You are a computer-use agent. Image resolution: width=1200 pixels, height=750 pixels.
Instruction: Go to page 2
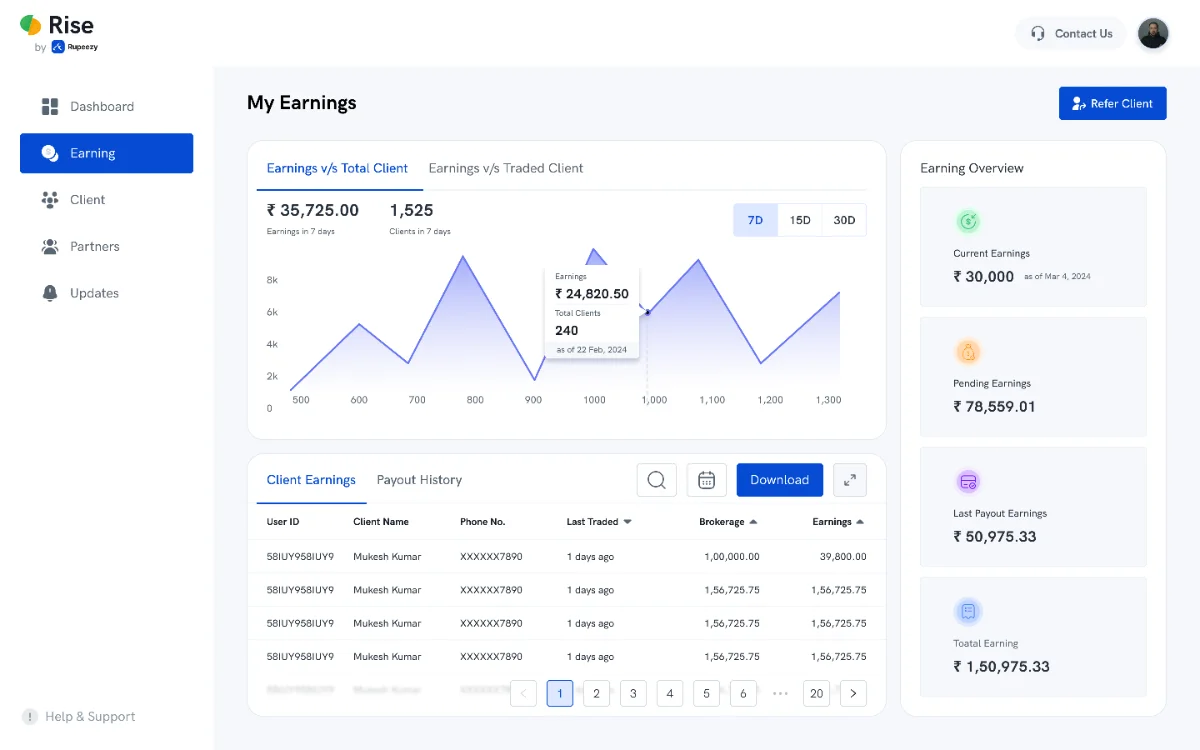click(x=597, y=693)
